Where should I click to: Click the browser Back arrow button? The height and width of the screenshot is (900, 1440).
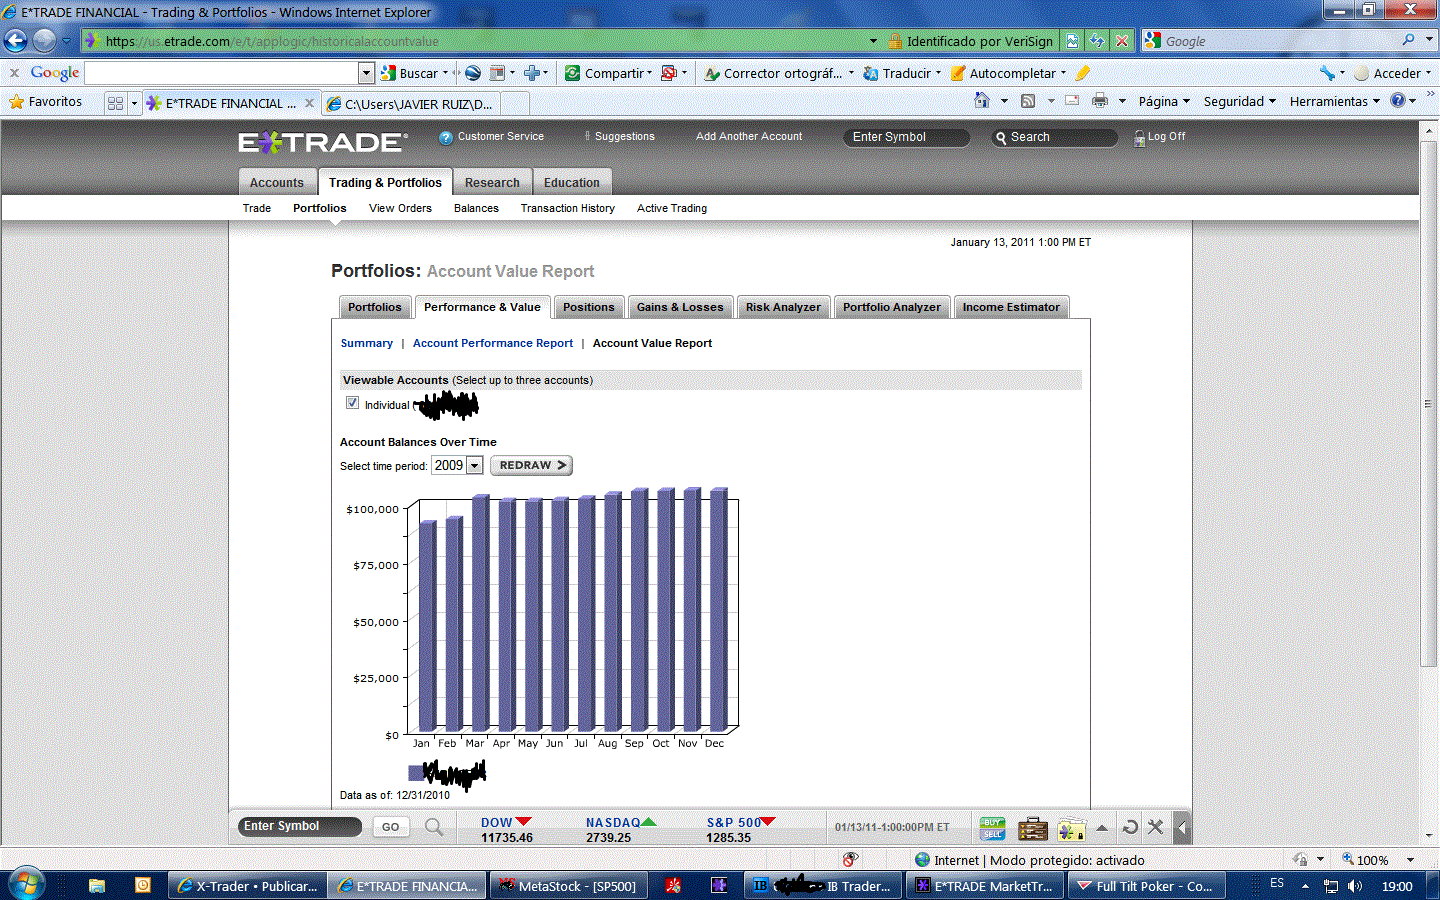[16, 41]
